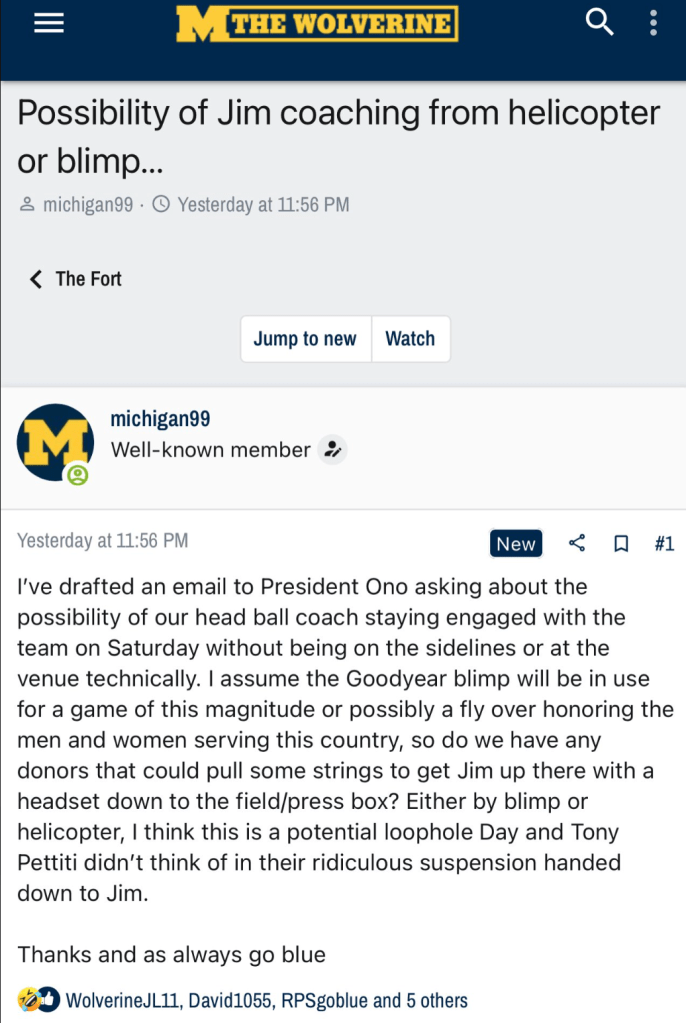Click the reaction emoji icons
Screen dimensions: 686x1023
(38, 1000)
